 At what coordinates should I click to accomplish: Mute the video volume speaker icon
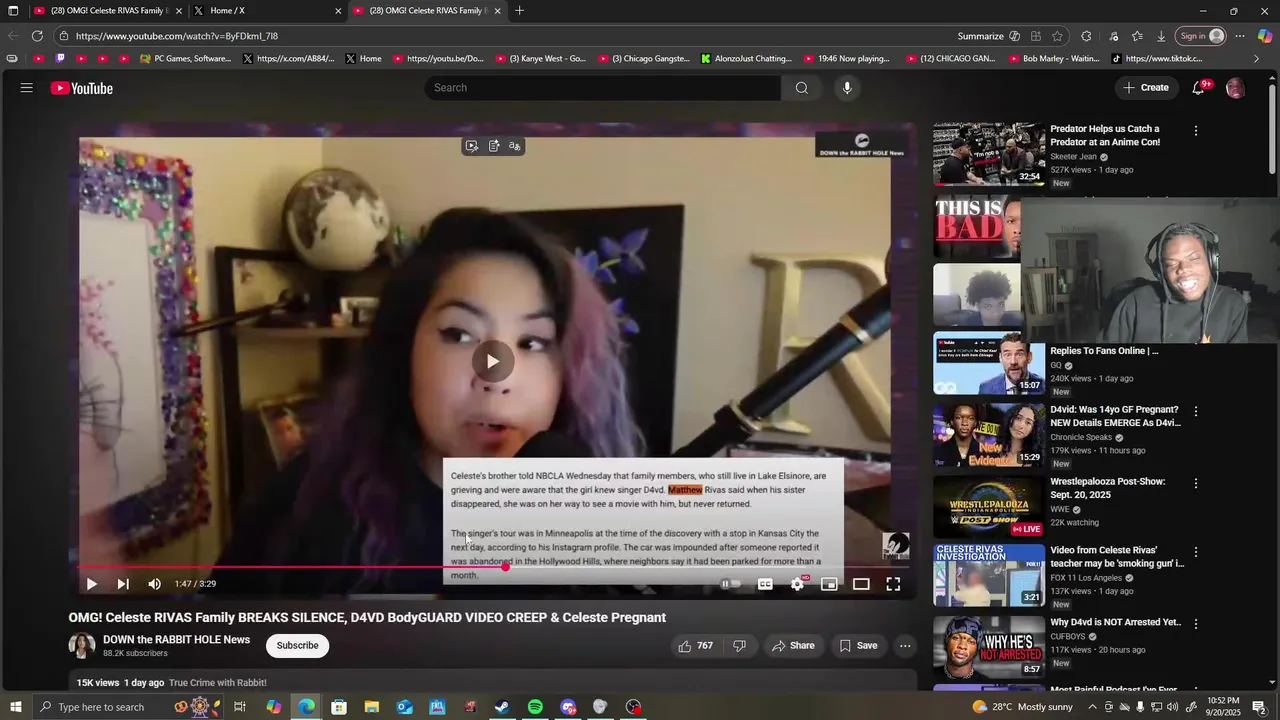[154, 584]
